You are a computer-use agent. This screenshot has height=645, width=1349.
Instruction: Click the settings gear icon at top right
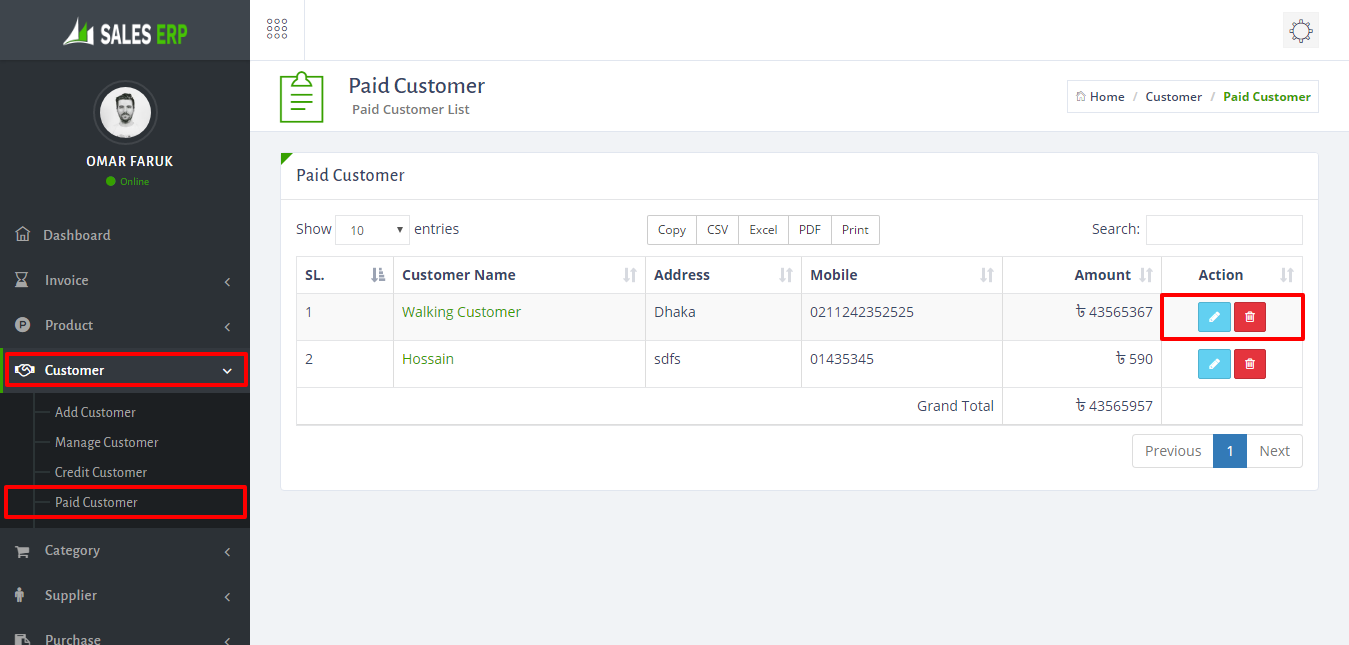pyautogui.click(x=1300, y=31)
